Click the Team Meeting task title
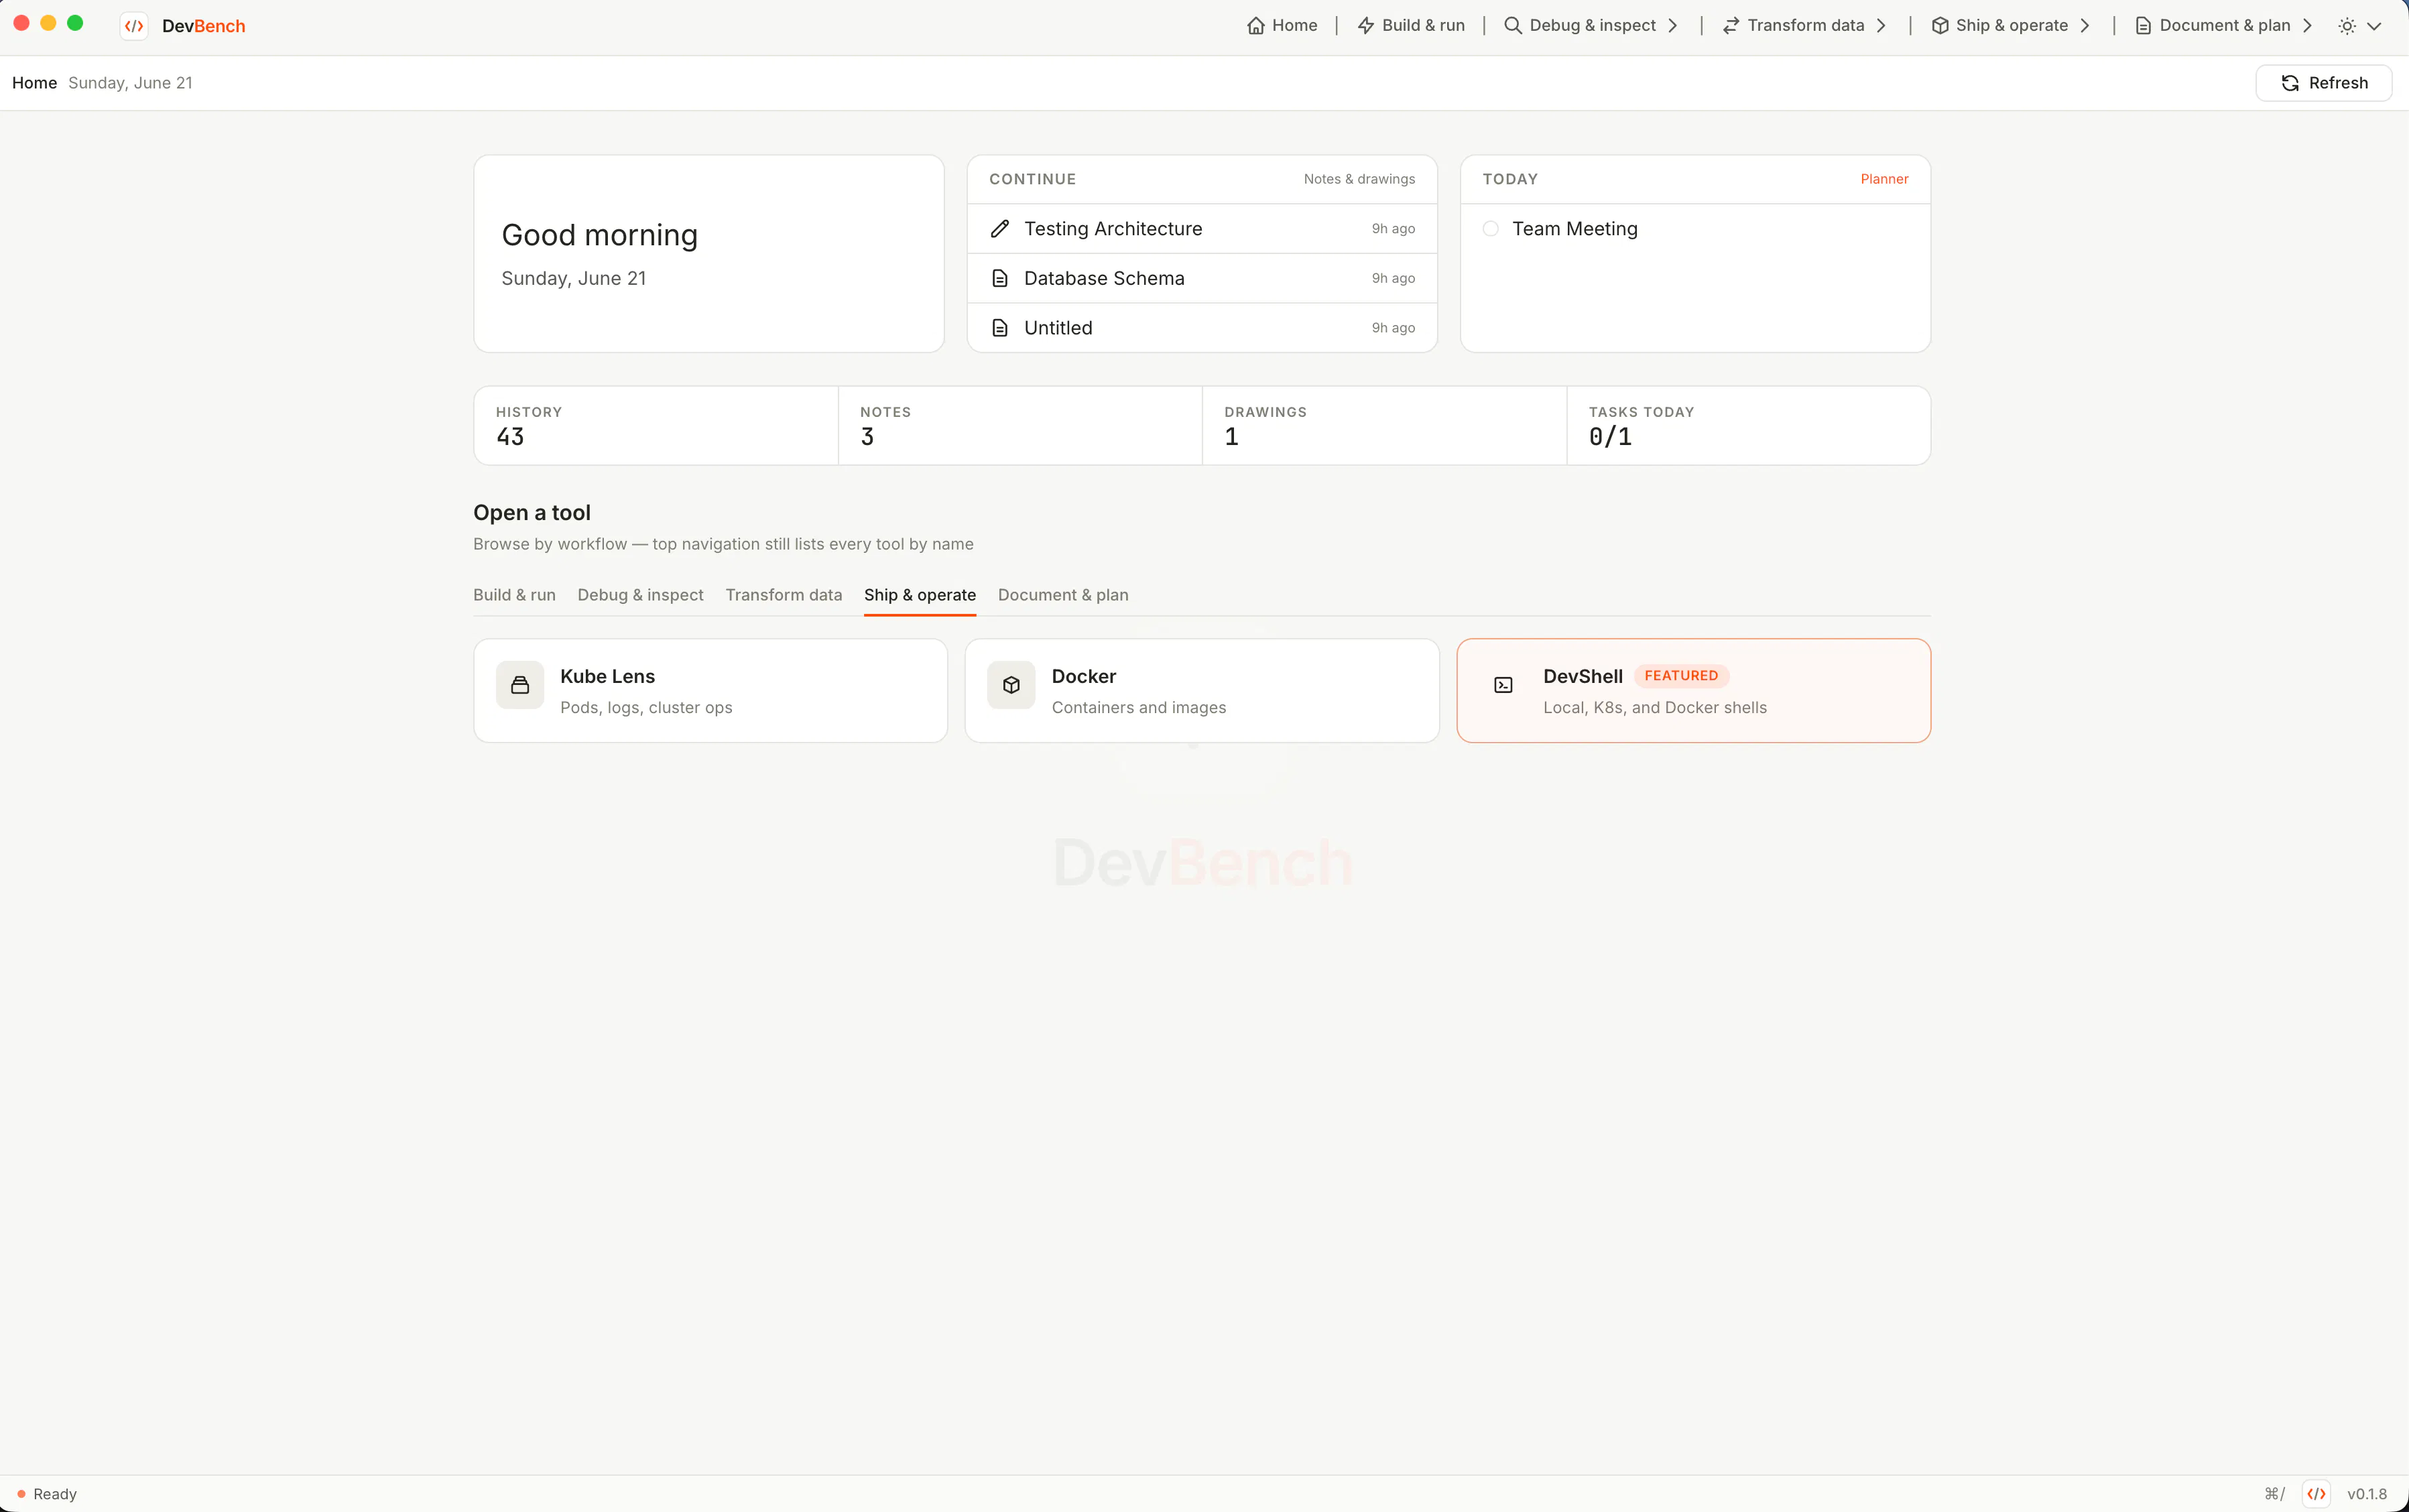 (1574, 229)
